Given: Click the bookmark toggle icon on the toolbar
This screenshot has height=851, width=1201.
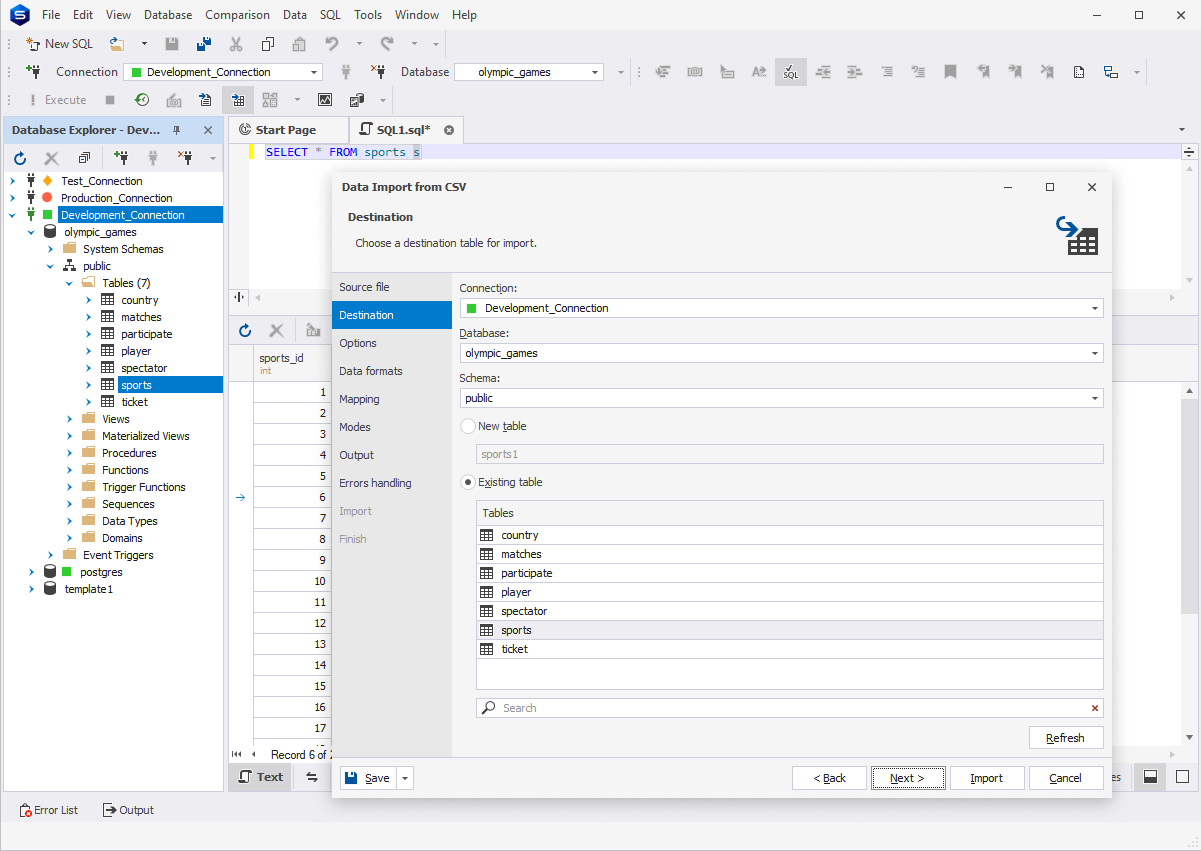Looking at the screenshot, I should coord(950,71).
